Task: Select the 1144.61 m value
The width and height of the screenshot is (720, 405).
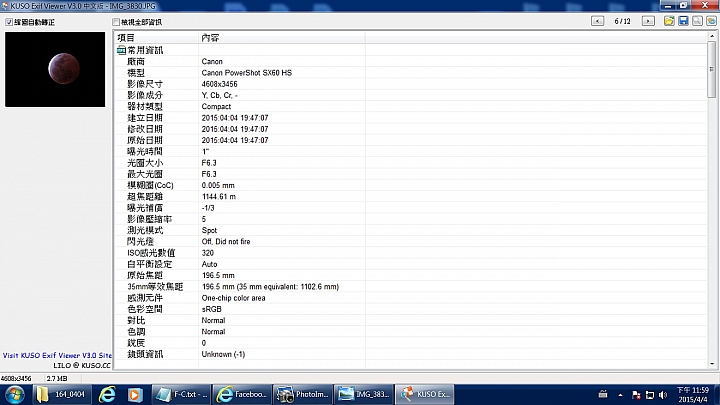Action: pyautogui.click(x=219, y=197)
